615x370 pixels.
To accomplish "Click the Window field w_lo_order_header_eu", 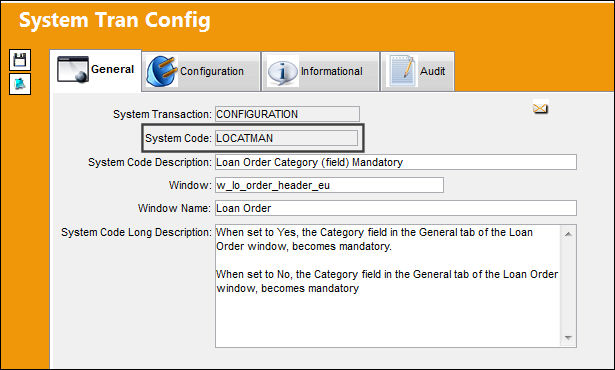I will pyautogui.click(x=329, y=185).
